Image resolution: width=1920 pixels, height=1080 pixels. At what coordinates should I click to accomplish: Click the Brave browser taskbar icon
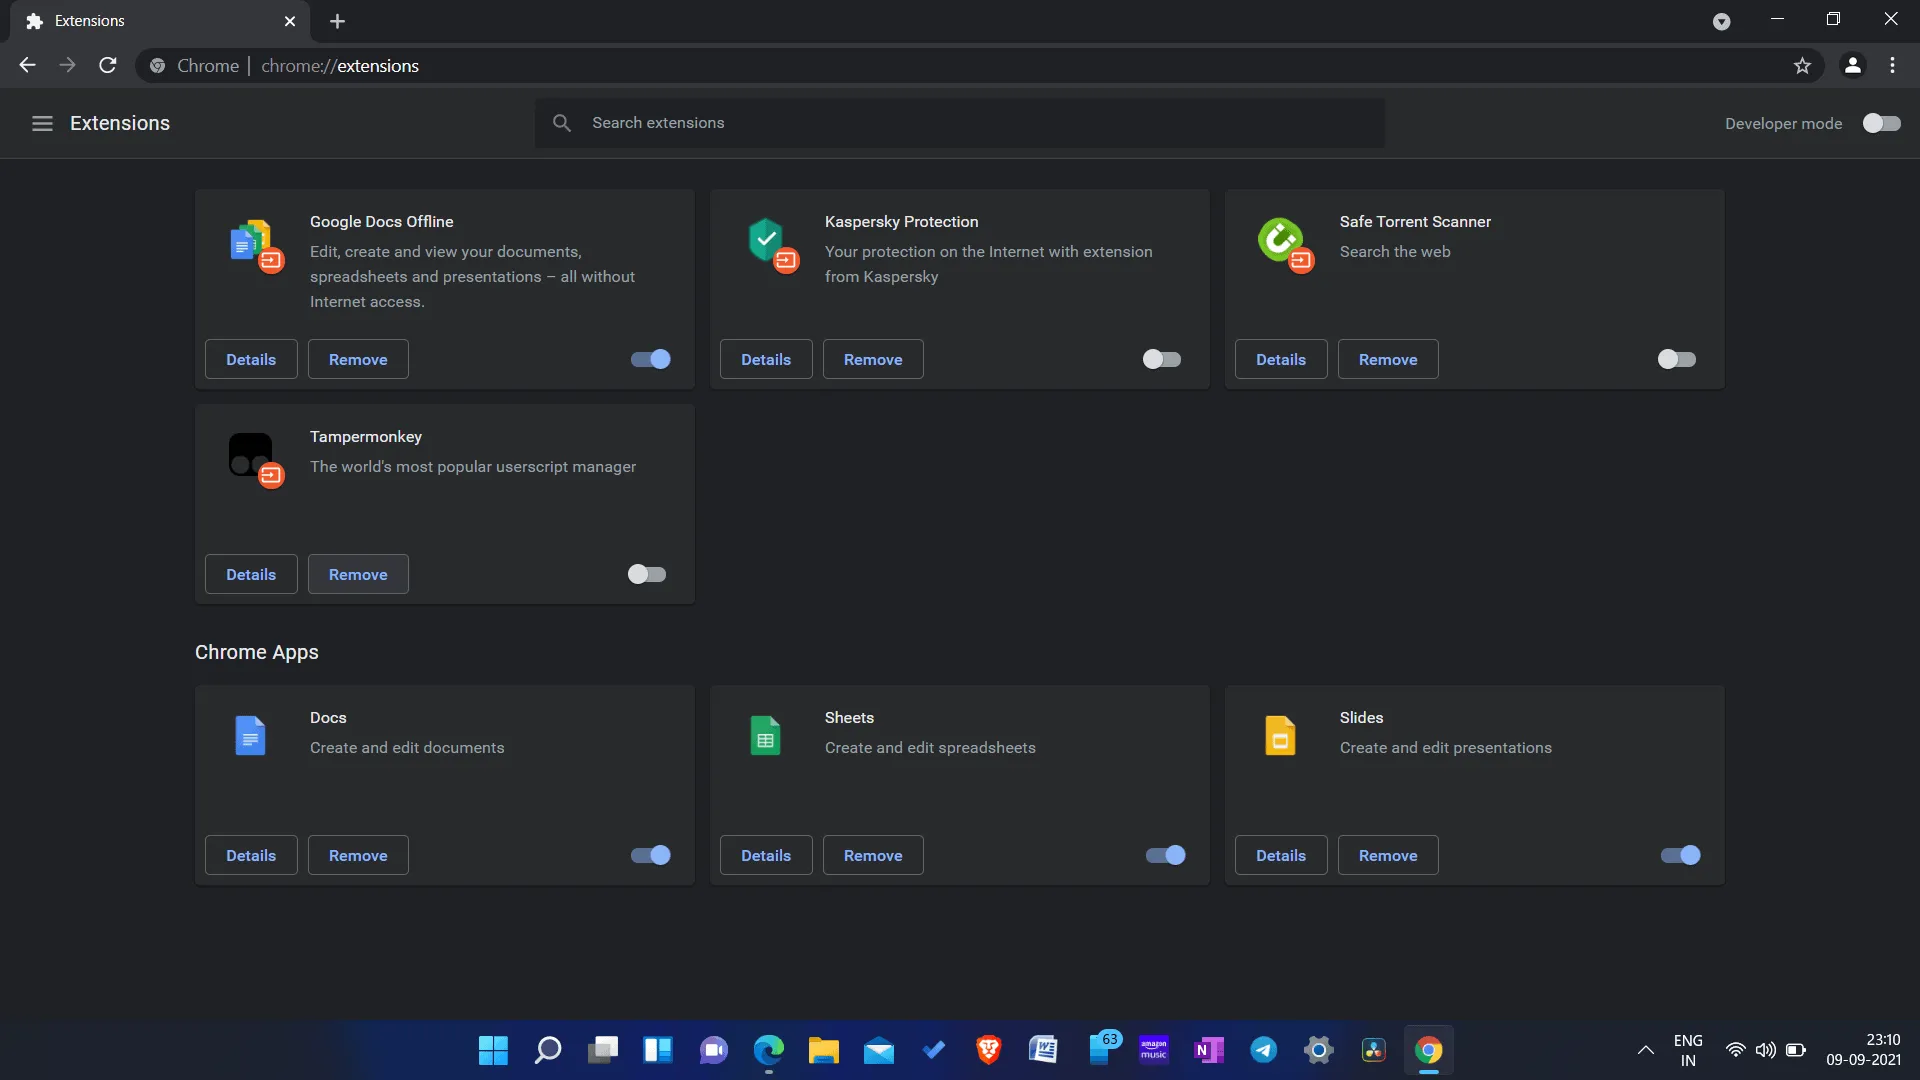point(989,1050)
